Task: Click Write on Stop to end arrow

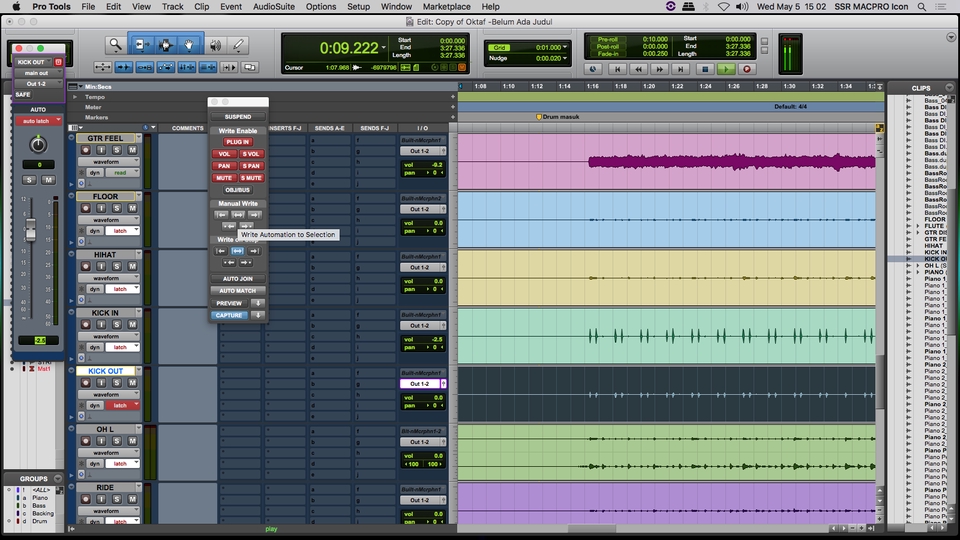Action: (x=253, y=251)
